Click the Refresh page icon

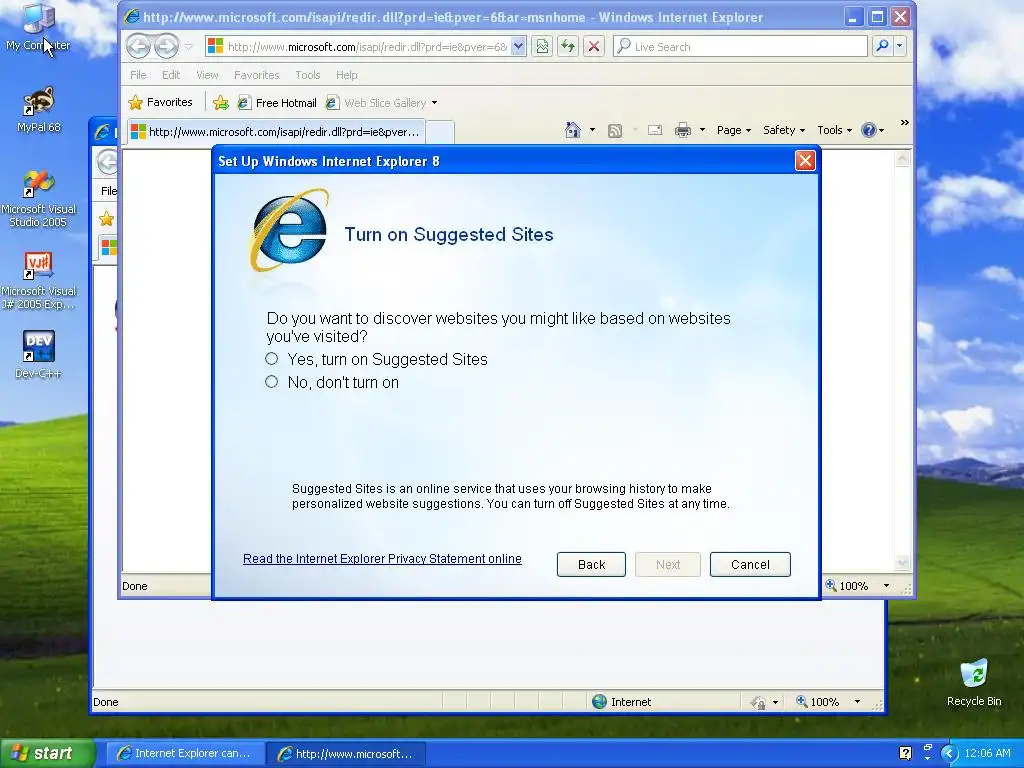tap(568, 46)
